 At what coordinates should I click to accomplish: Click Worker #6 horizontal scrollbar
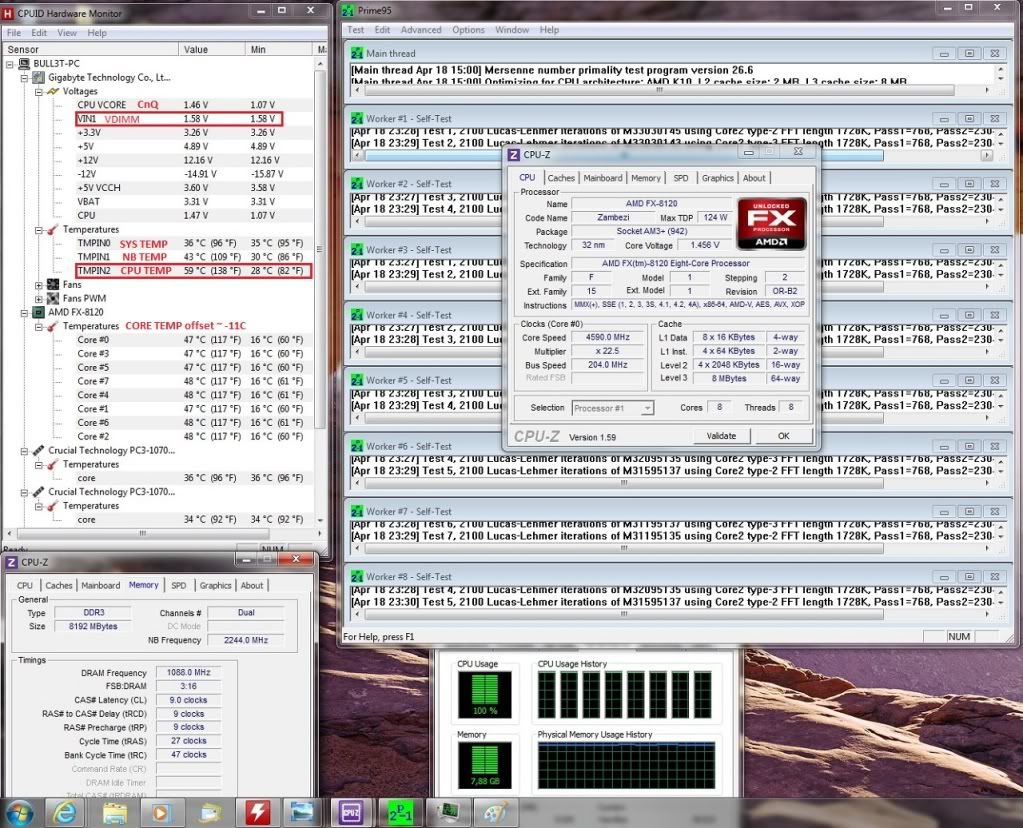pos(624,483)
